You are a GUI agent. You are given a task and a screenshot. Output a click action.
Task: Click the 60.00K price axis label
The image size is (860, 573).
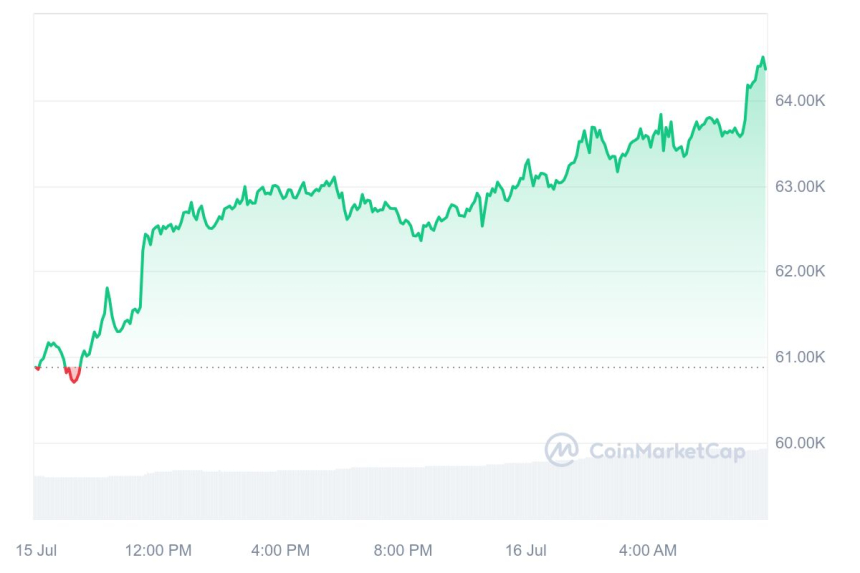pos(801,443)
